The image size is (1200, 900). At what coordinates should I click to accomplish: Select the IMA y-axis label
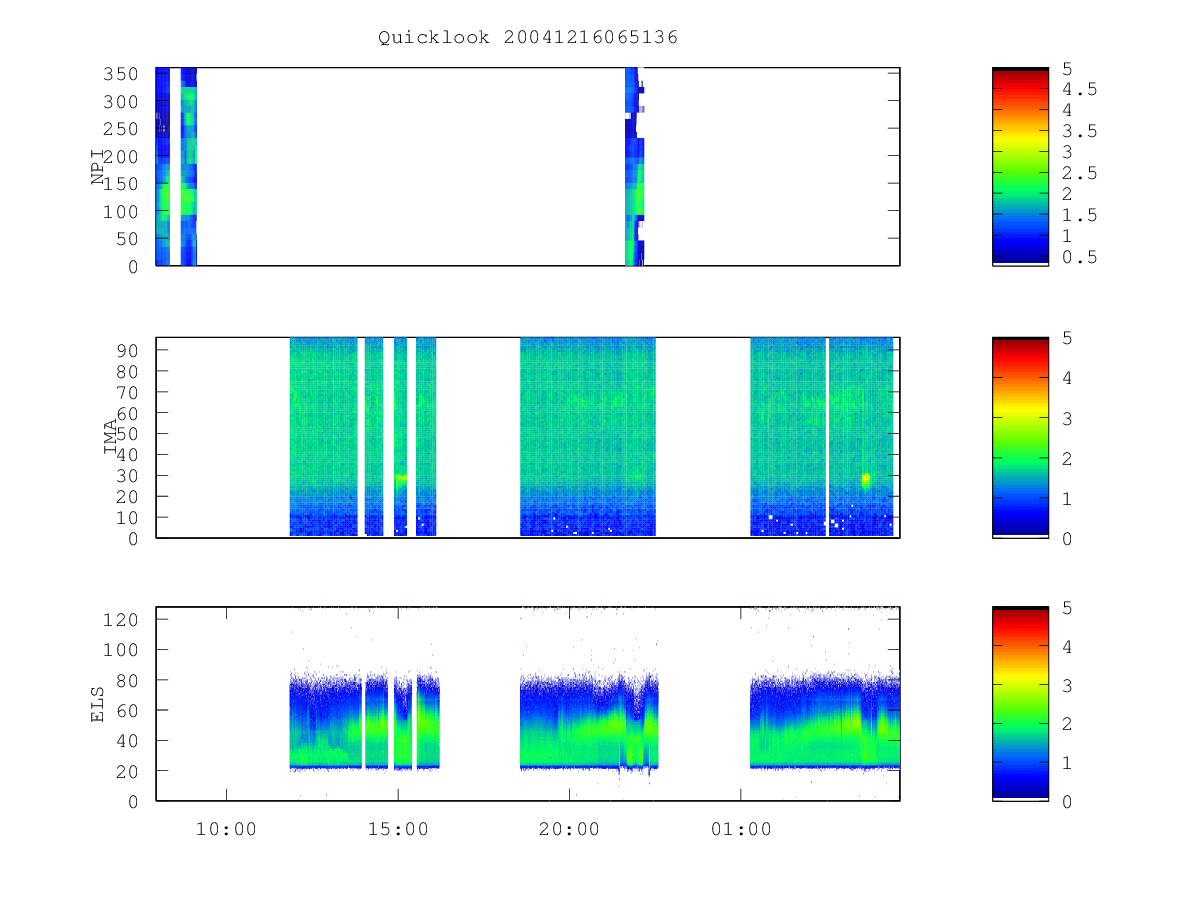coord(111,437)
